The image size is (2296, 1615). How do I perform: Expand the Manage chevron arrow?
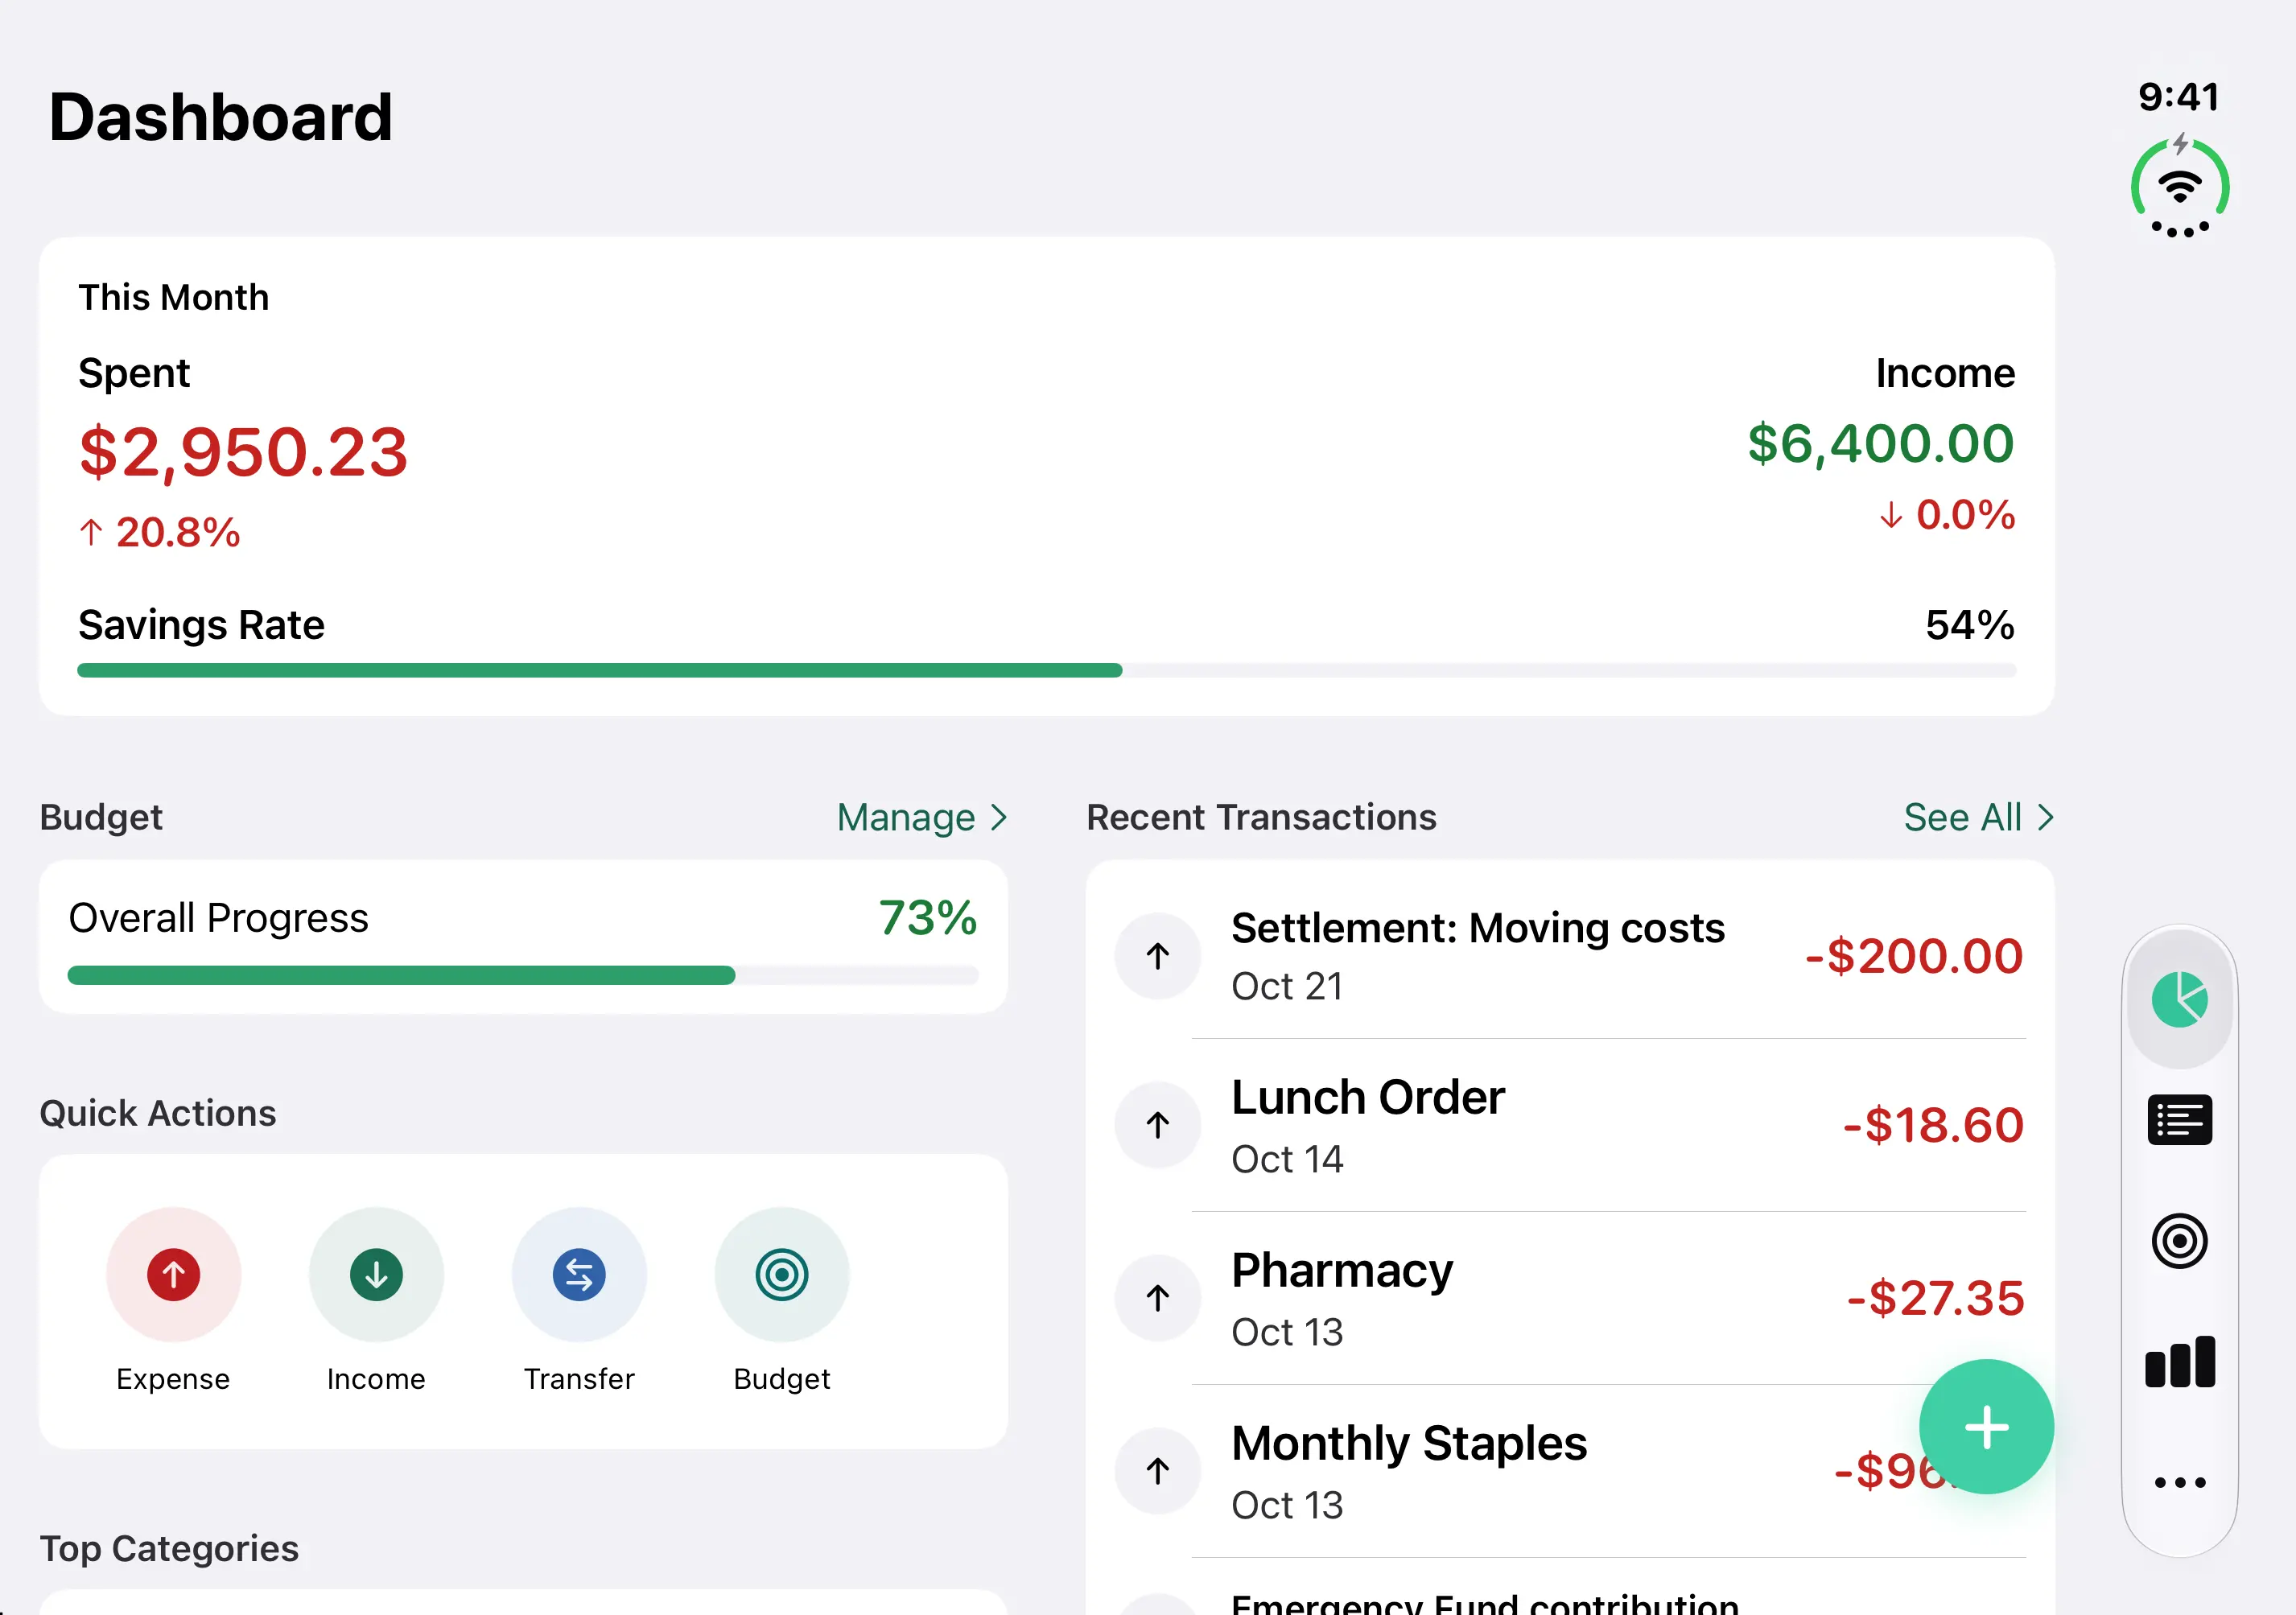(998, 817)
